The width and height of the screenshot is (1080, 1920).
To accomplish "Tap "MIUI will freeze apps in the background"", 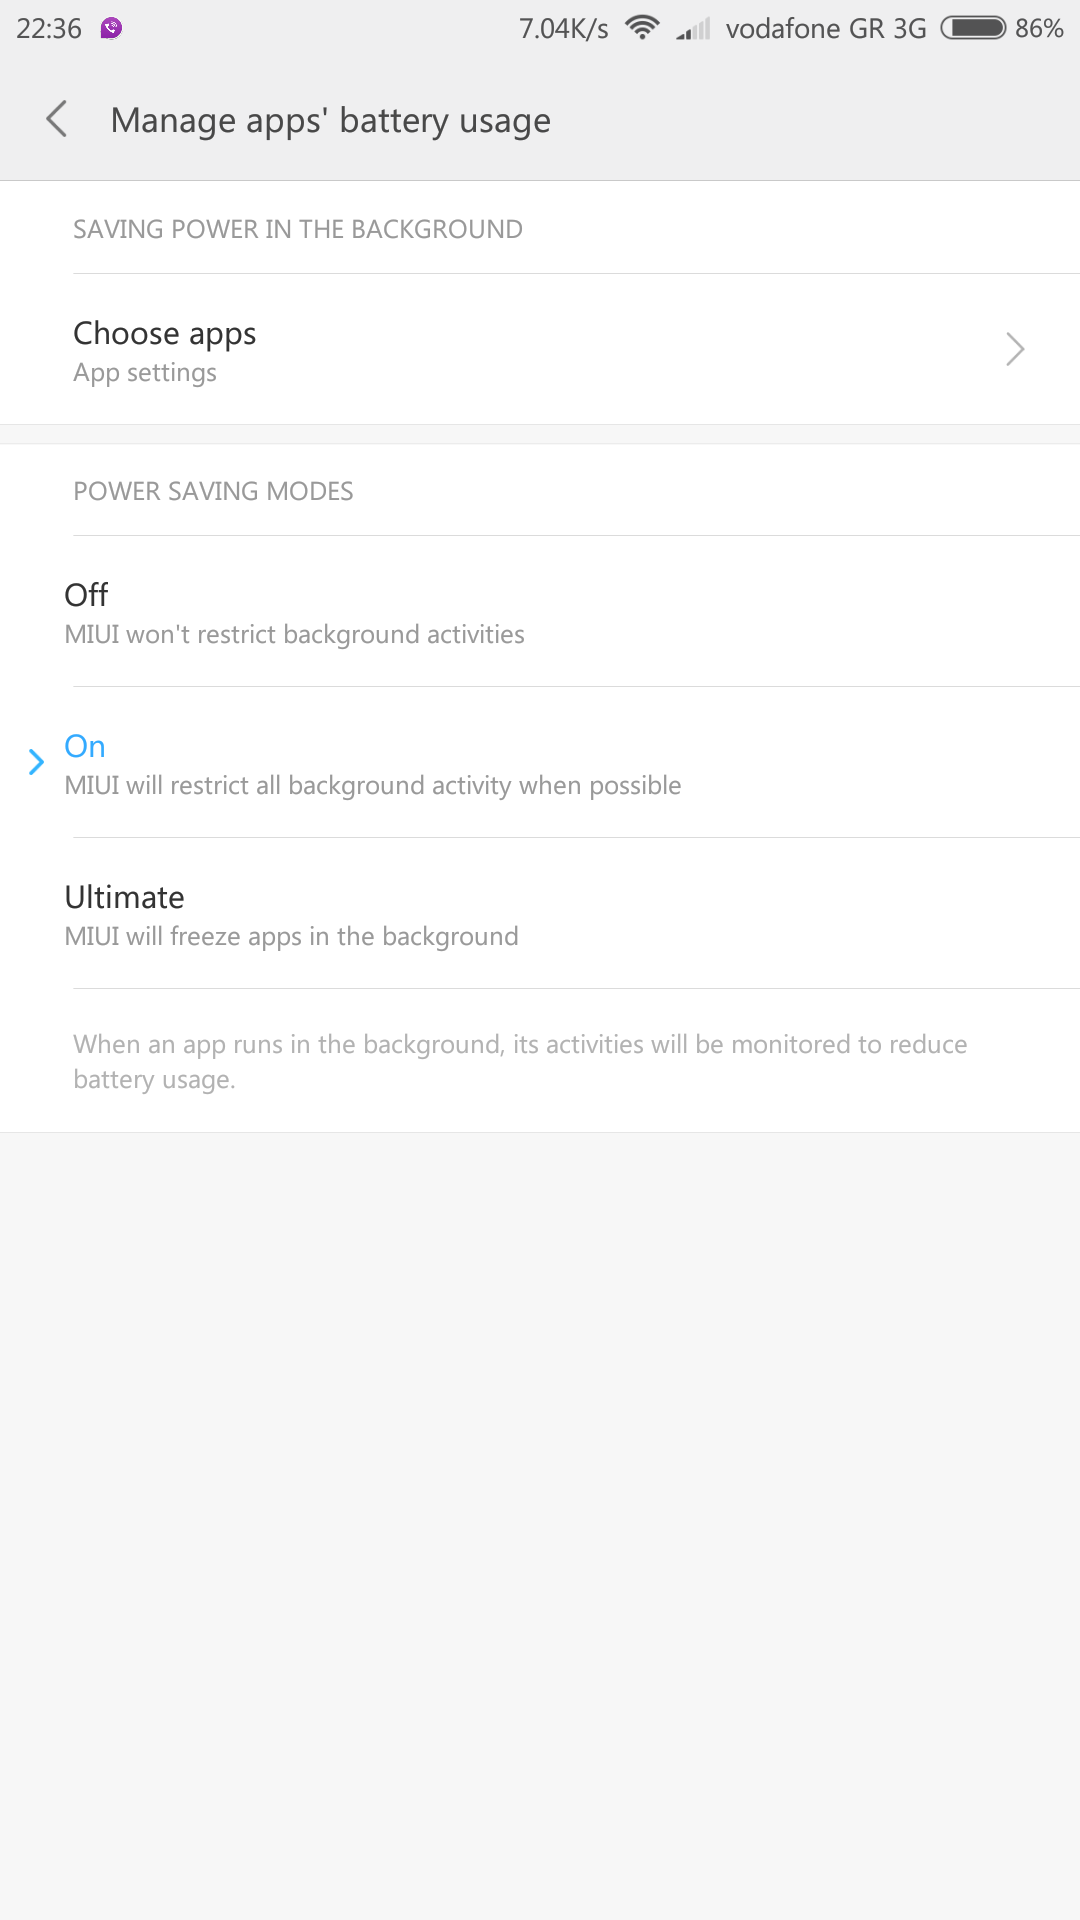I will click(291, 936).
